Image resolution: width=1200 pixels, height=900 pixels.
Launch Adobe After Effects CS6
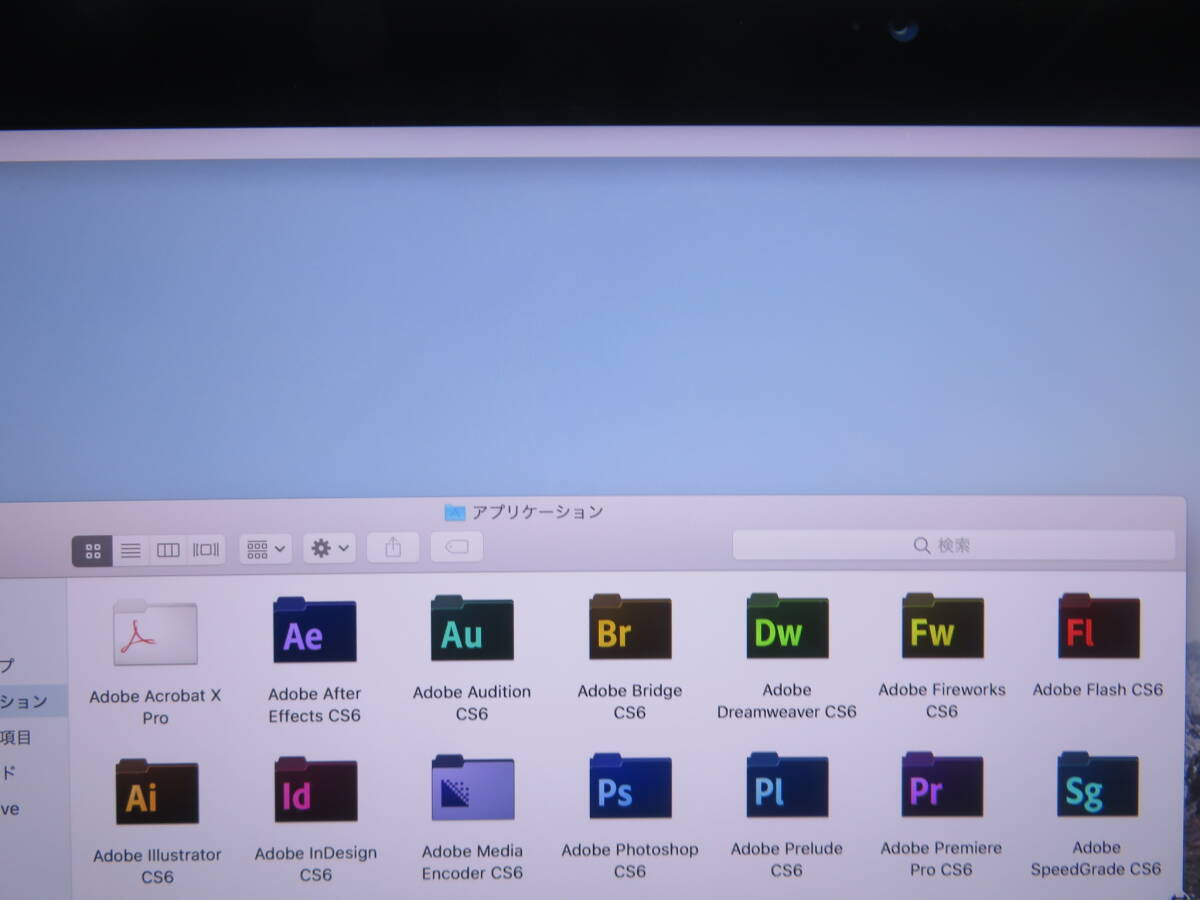point(314,629)
